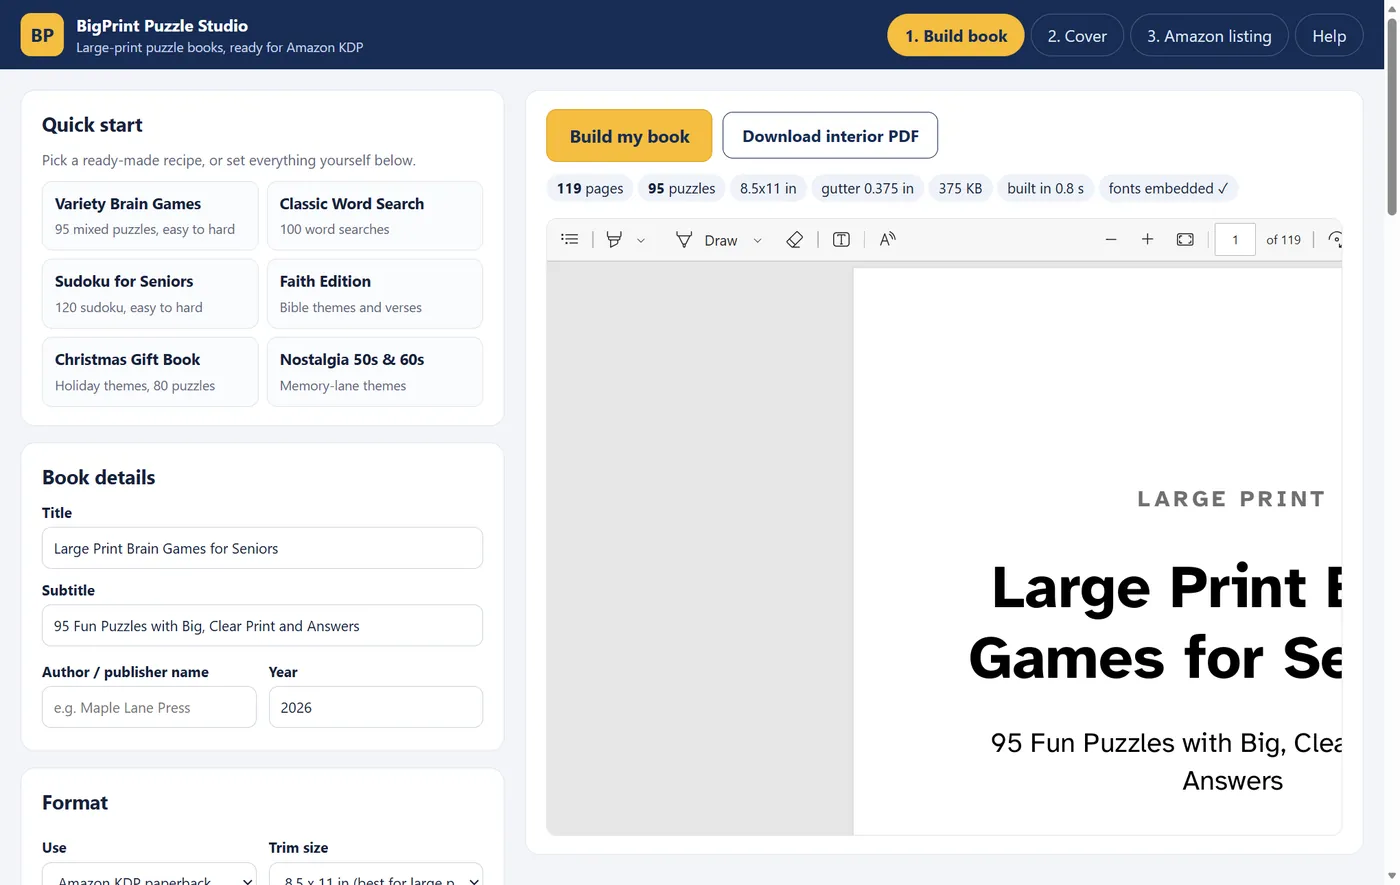Select the Draw pen tool
1400x885 pixels.
(707, 240)
